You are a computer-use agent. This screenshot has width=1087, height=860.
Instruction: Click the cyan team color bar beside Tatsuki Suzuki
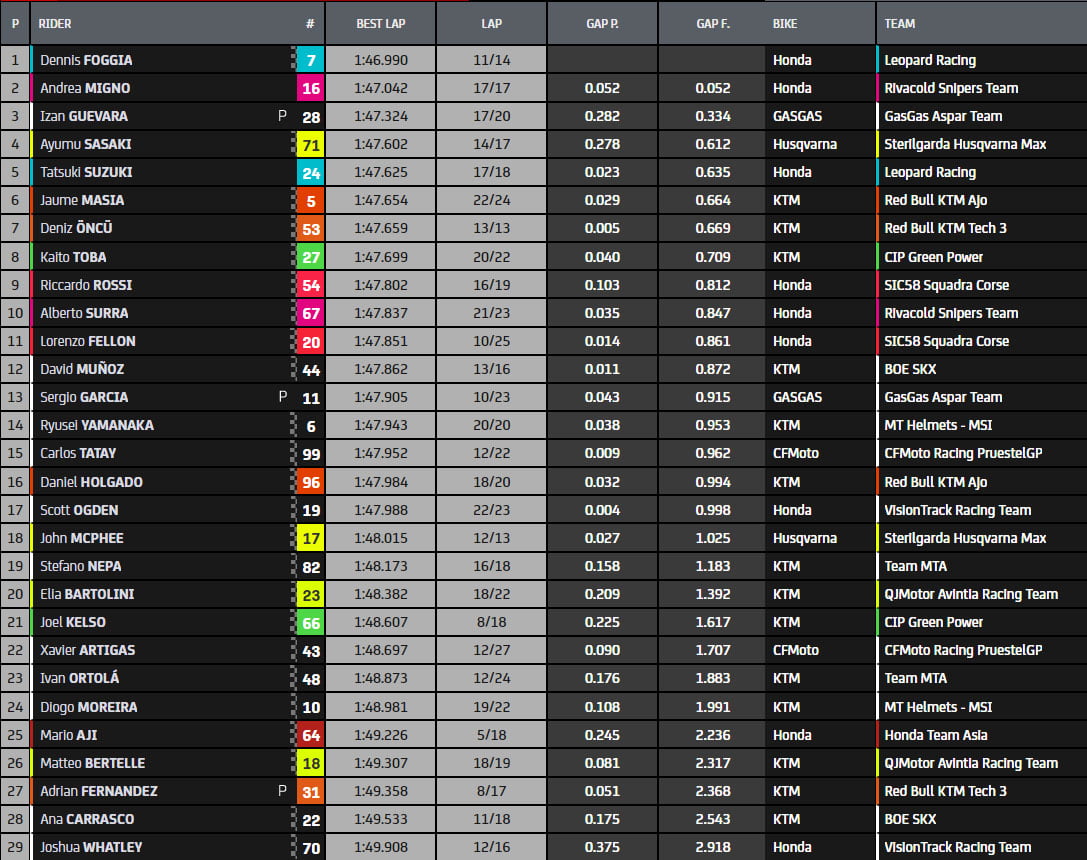click(33, 172)
